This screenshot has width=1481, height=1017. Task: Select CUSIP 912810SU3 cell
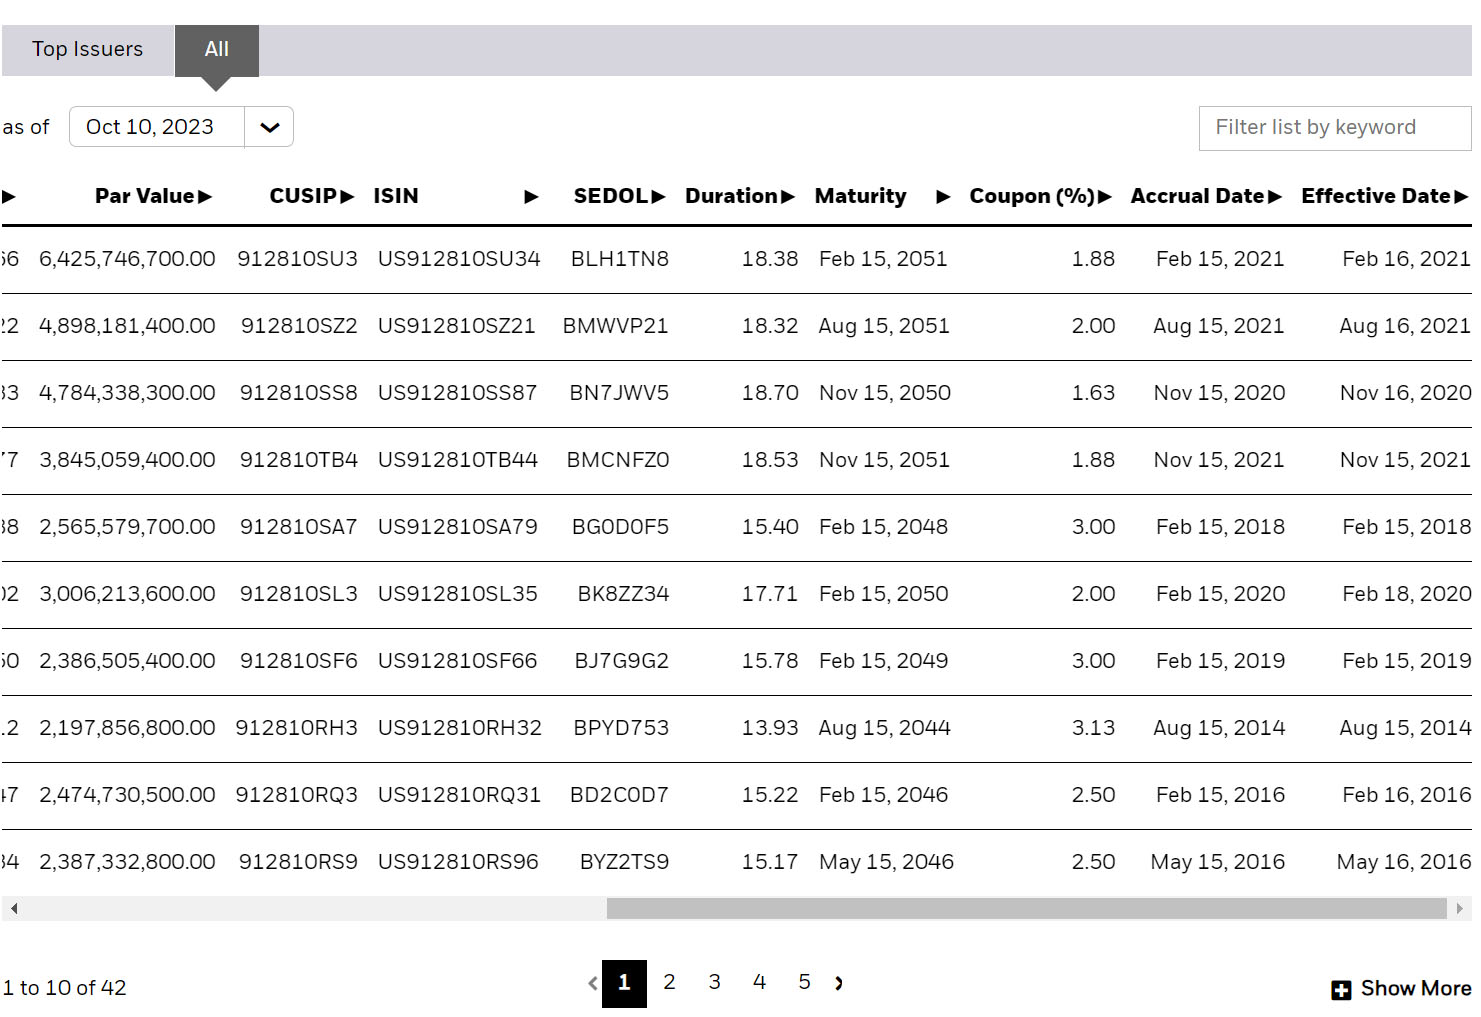point(297,259)
